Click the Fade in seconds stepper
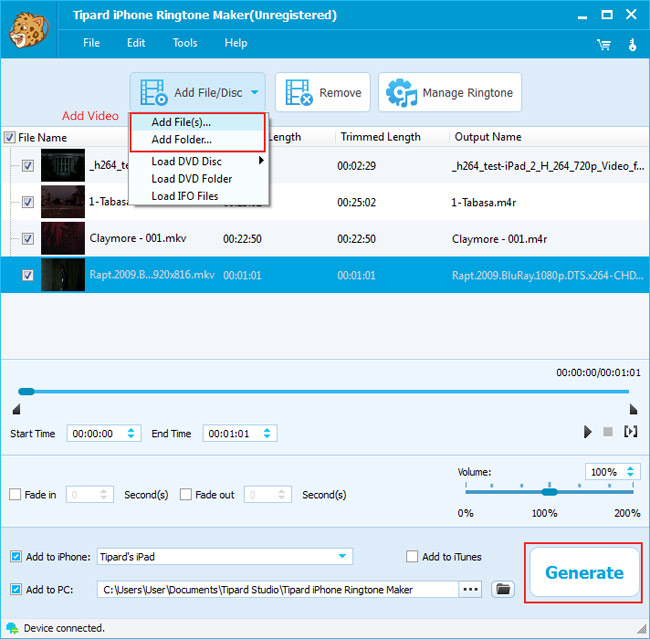This screenshot has height=639, width=650. [x=104, y=494]
